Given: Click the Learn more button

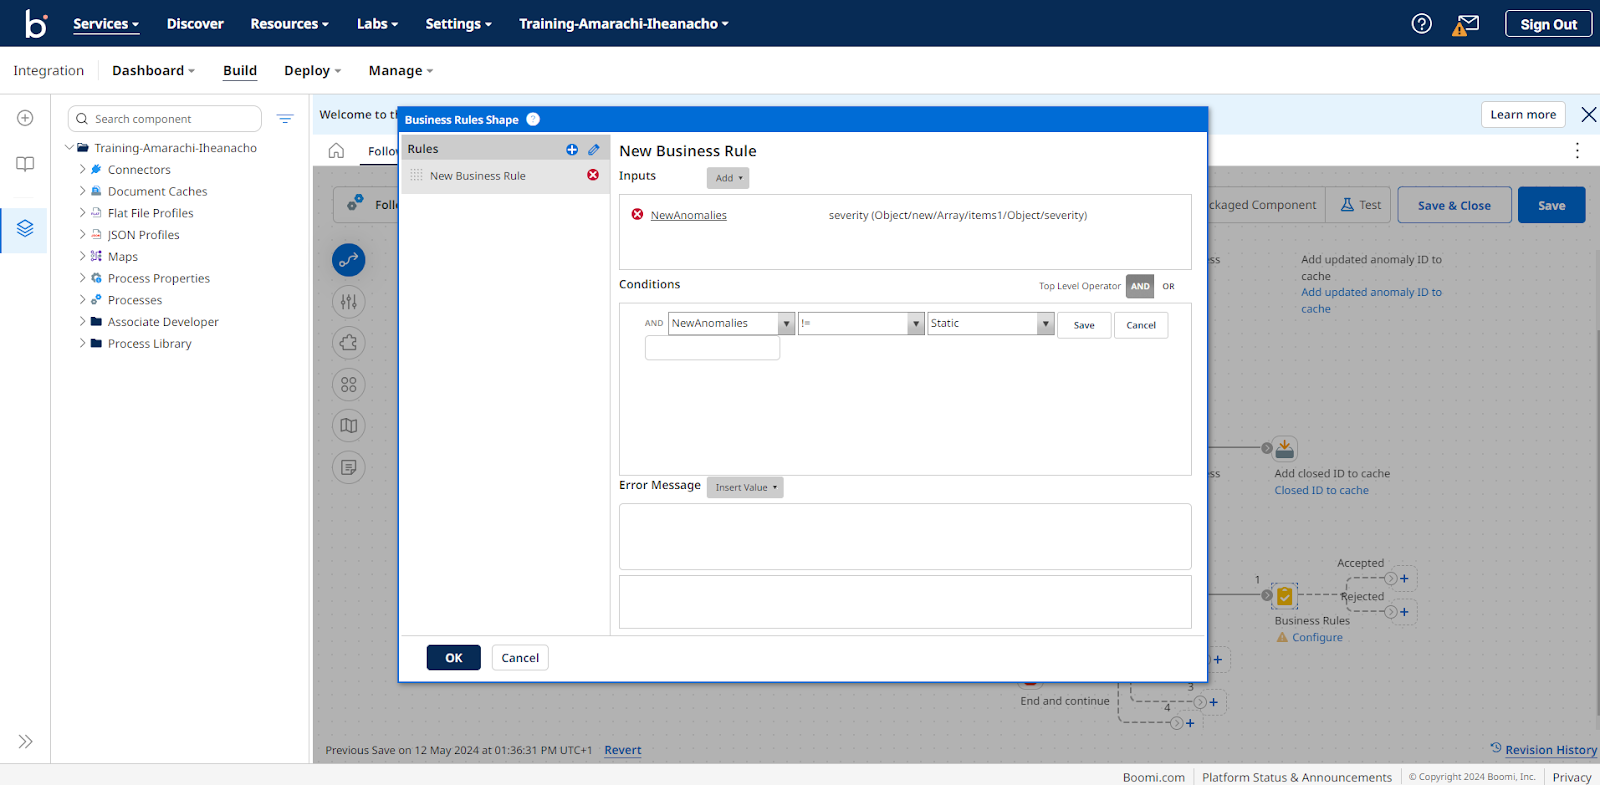Looking at the screenshot, I should point(1523,115).
